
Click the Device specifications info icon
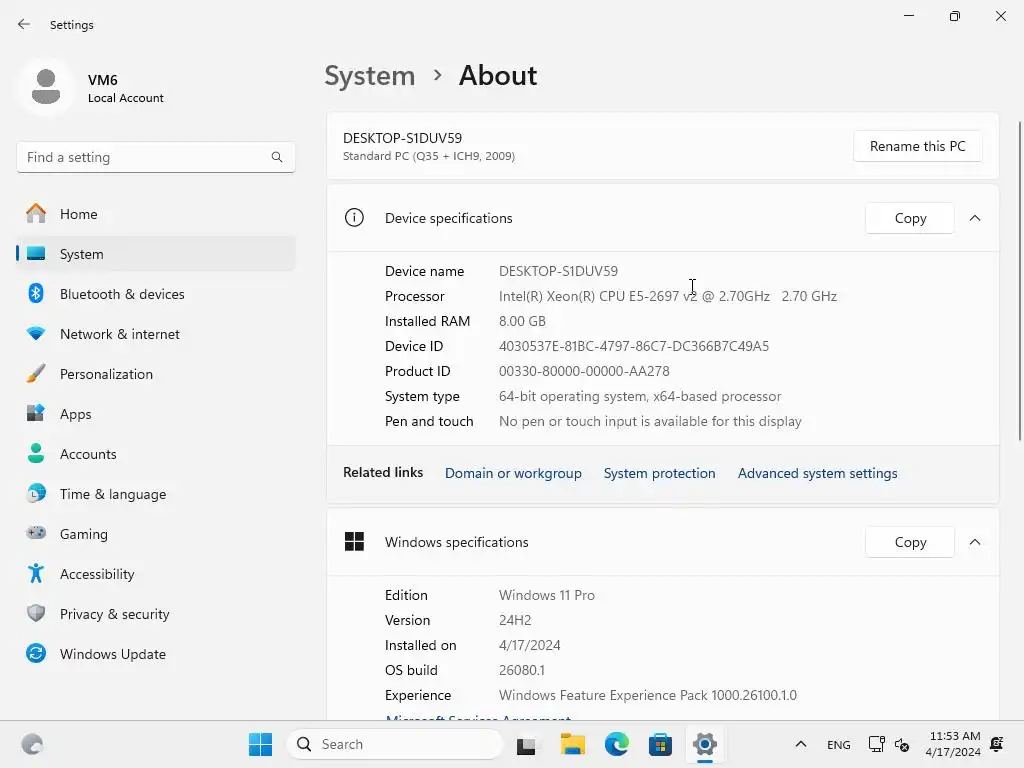point(354,217)
